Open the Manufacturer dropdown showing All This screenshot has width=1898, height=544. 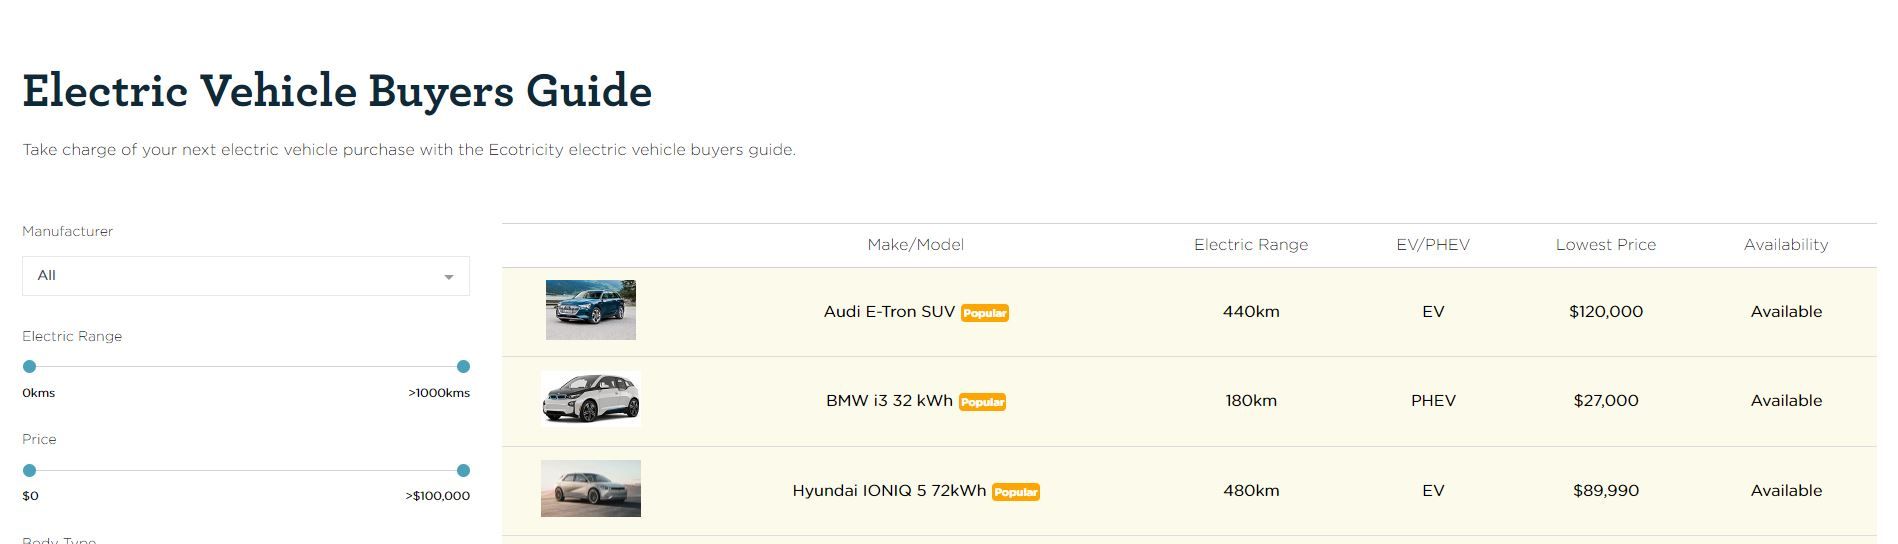[x=245, y=276]
